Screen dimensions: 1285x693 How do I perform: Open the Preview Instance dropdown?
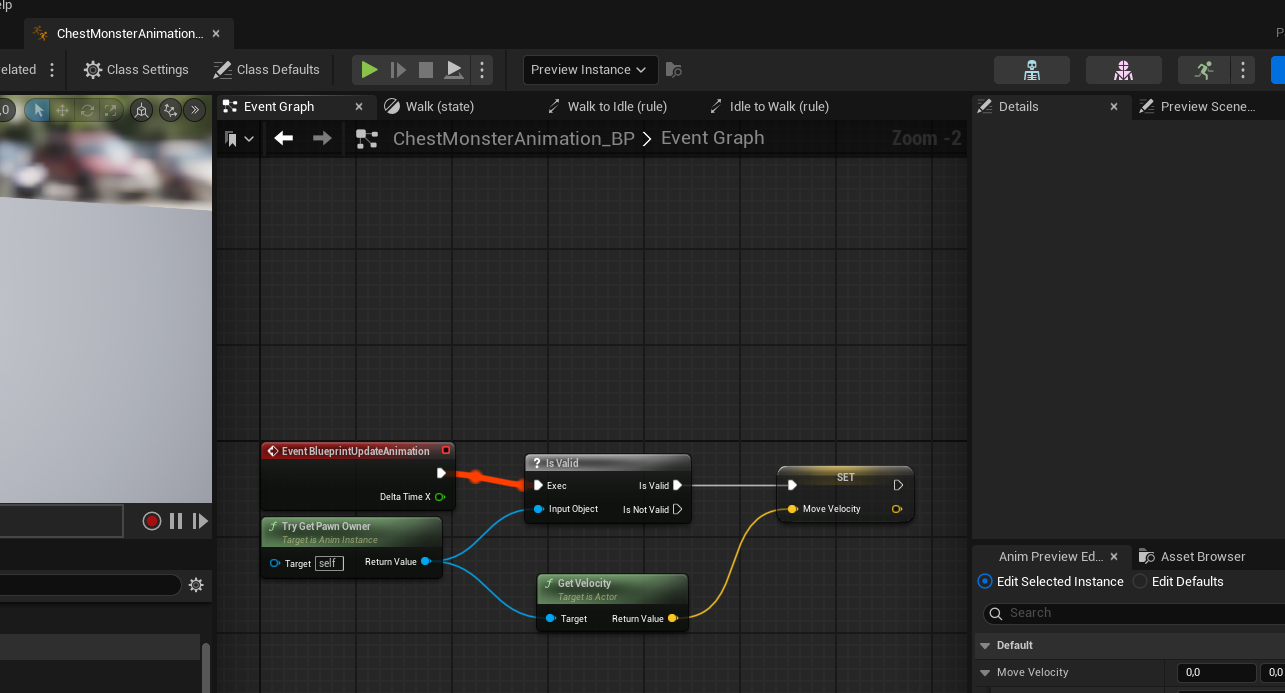[x=590, y=70]
